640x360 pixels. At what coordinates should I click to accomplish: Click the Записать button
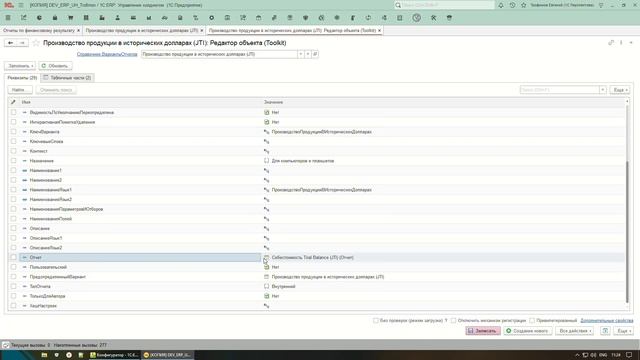click(483, 331)
